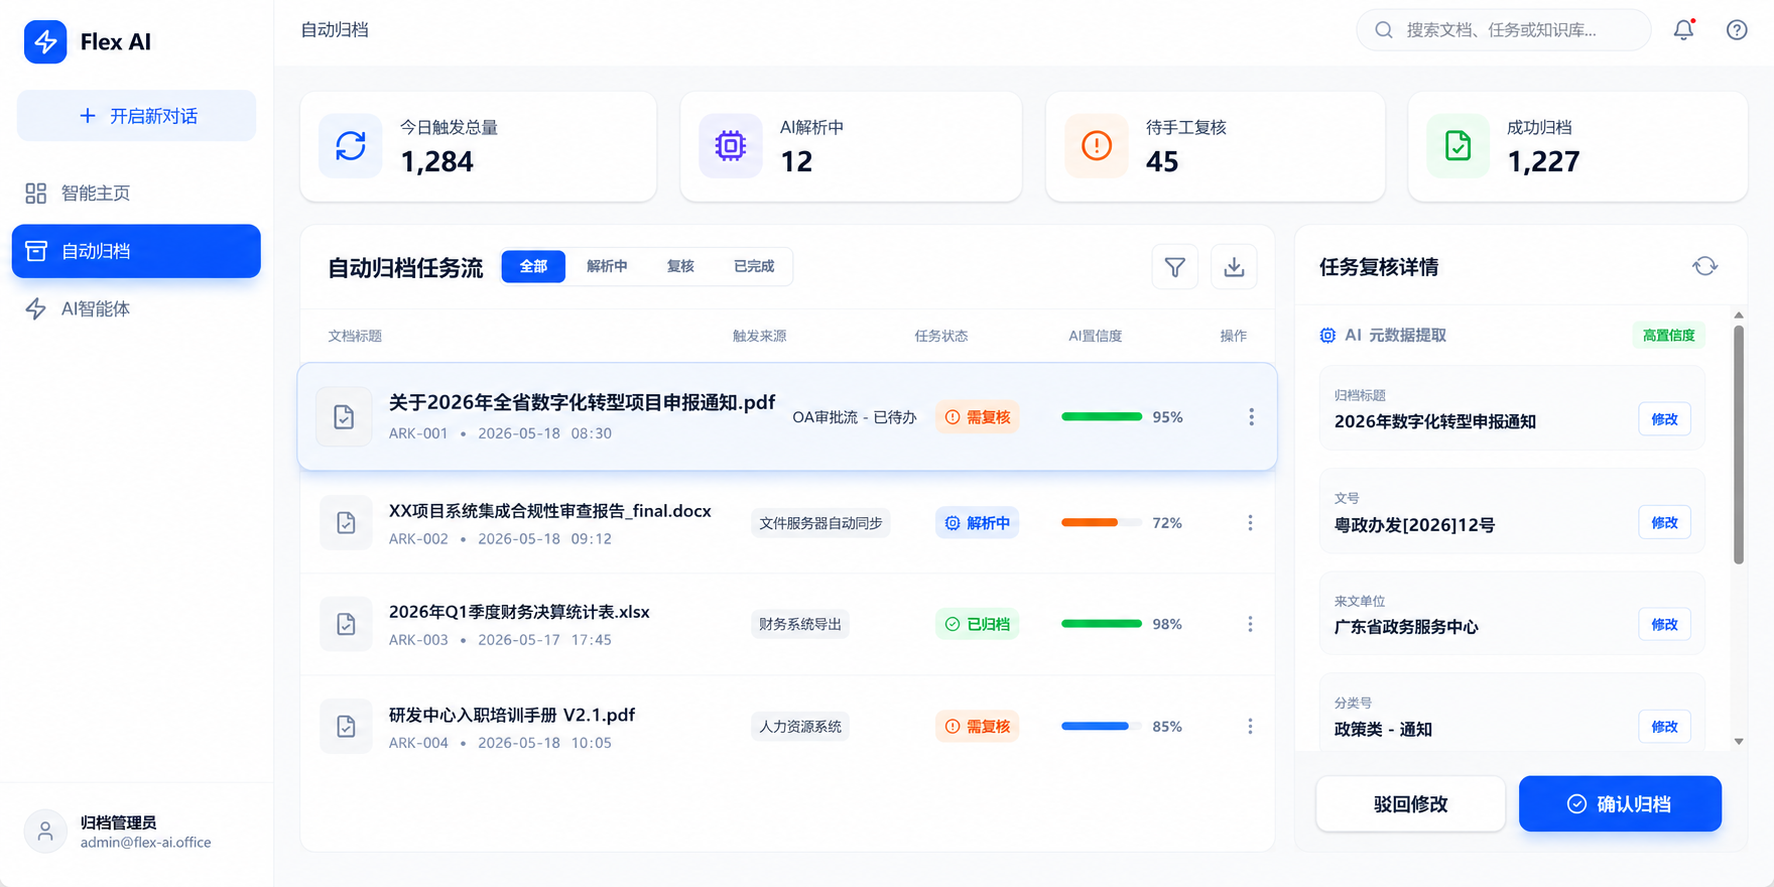Click the Flex AI lightning logo
Viewport: 1774px width, 887px height.
[x=45, y=42]
